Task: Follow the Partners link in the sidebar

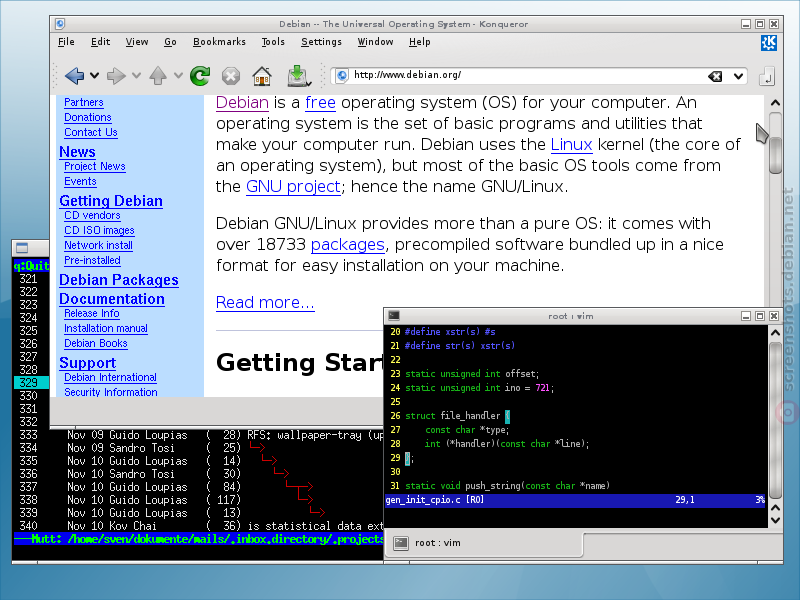Action: 84,102
